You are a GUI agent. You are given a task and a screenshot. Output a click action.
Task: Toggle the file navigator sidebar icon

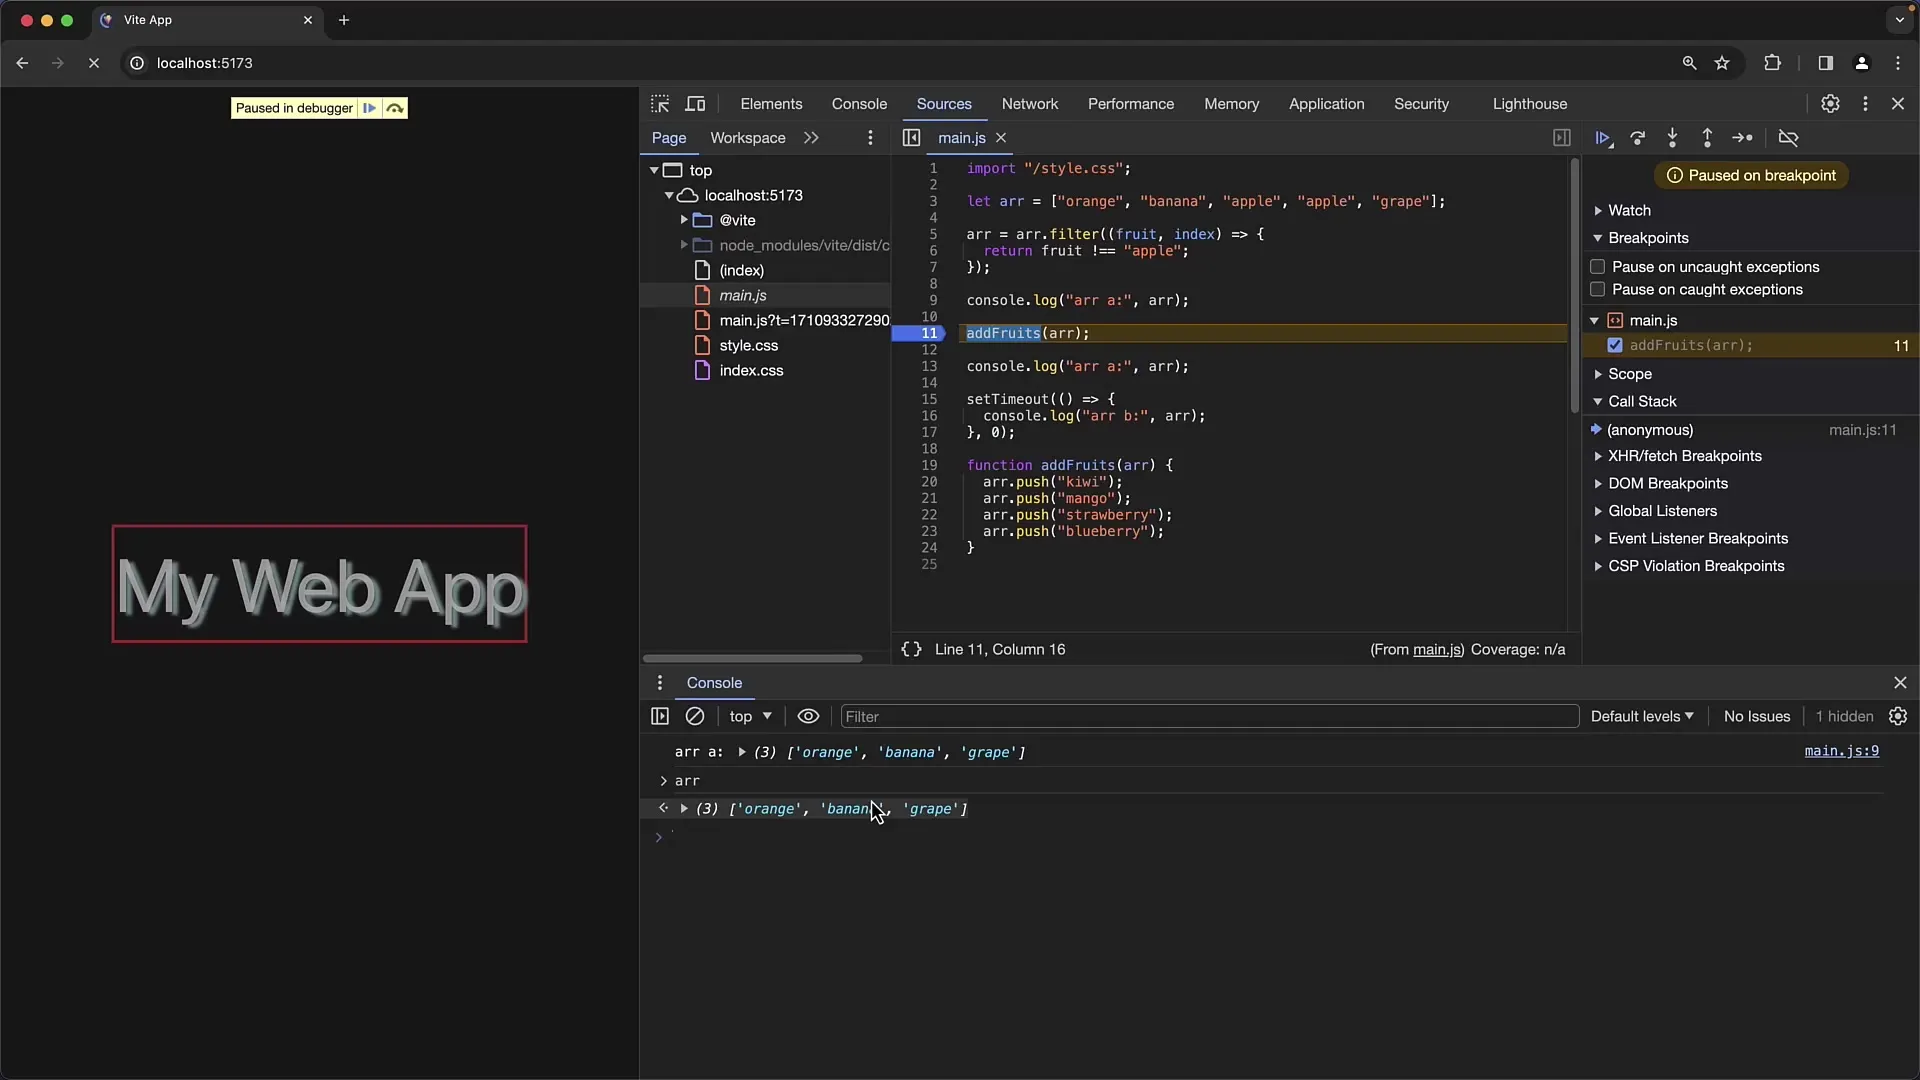pyautogui.click(x=911, y=138)
